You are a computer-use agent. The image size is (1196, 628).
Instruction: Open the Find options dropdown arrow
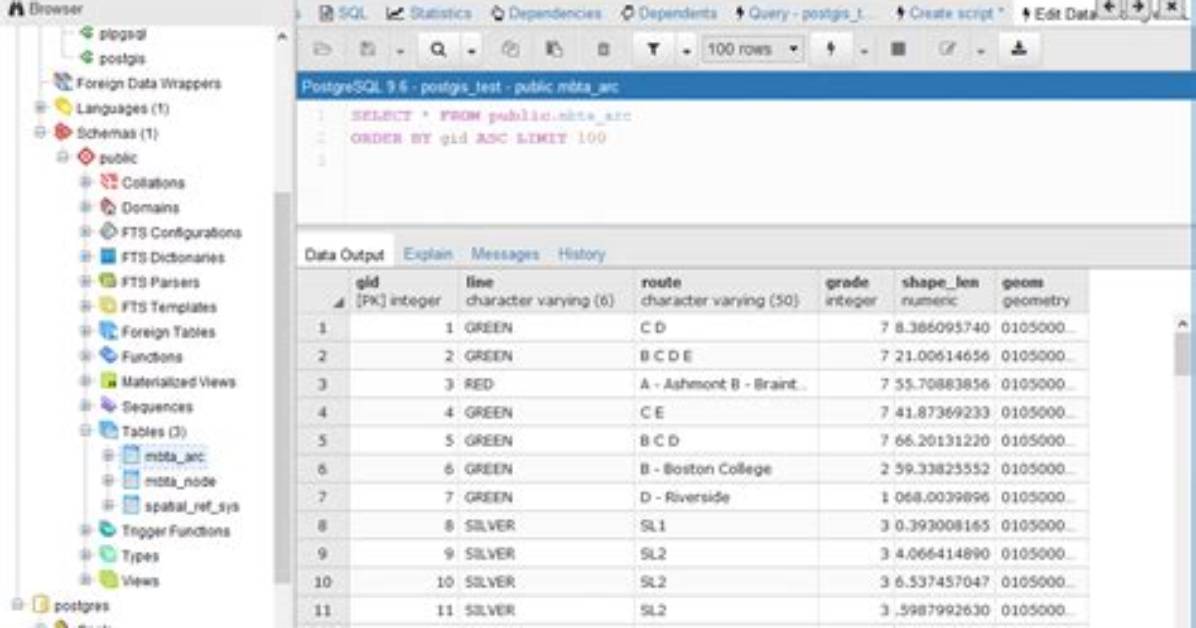pos(471,50)
